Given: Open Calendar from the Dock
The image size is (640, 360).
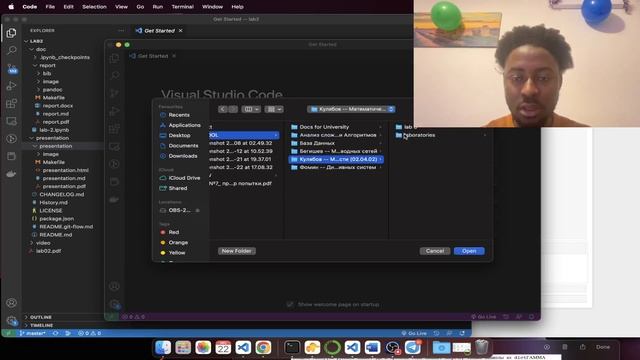Looking at the screenshot, I should [x=223, y=347].
